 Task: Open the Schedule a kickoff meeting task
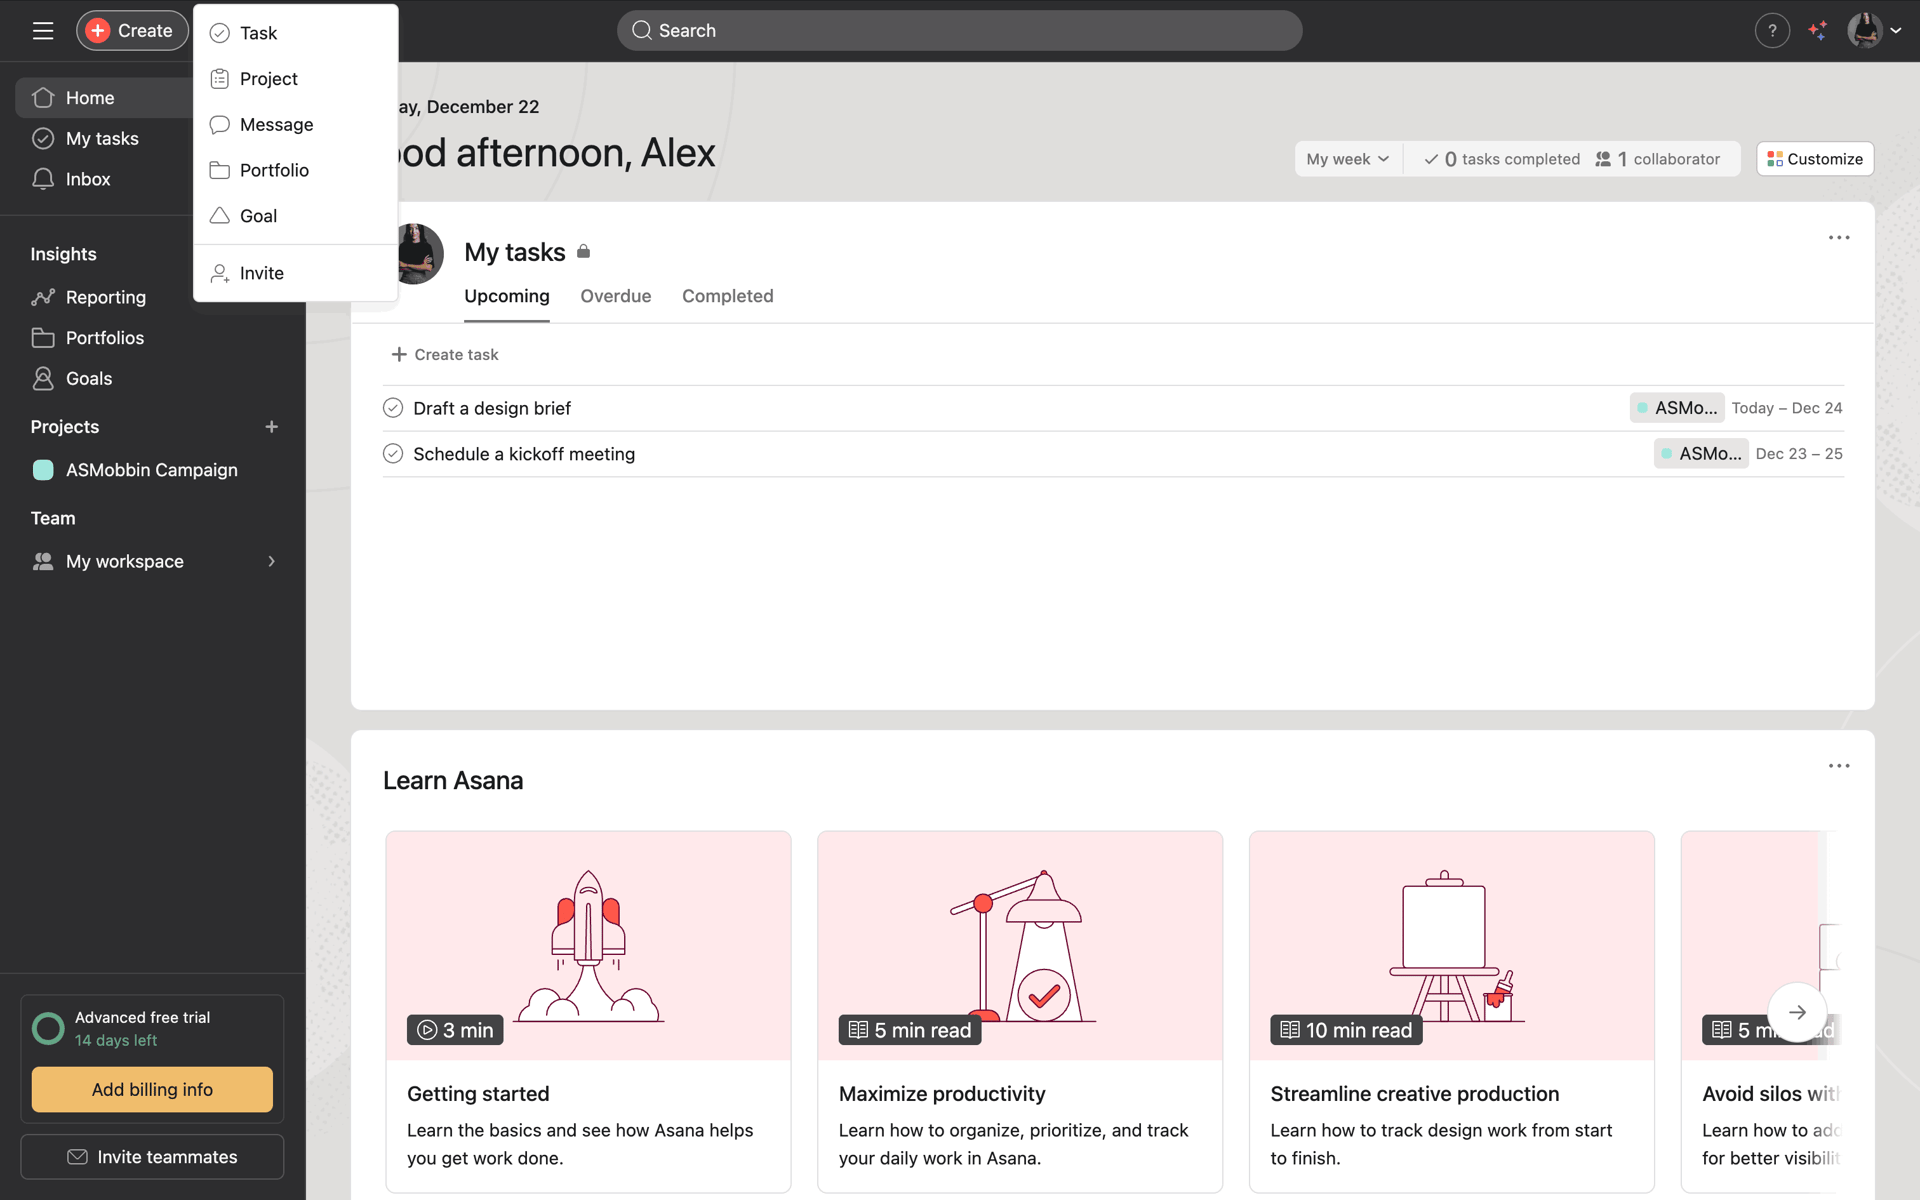pos(524,455)
